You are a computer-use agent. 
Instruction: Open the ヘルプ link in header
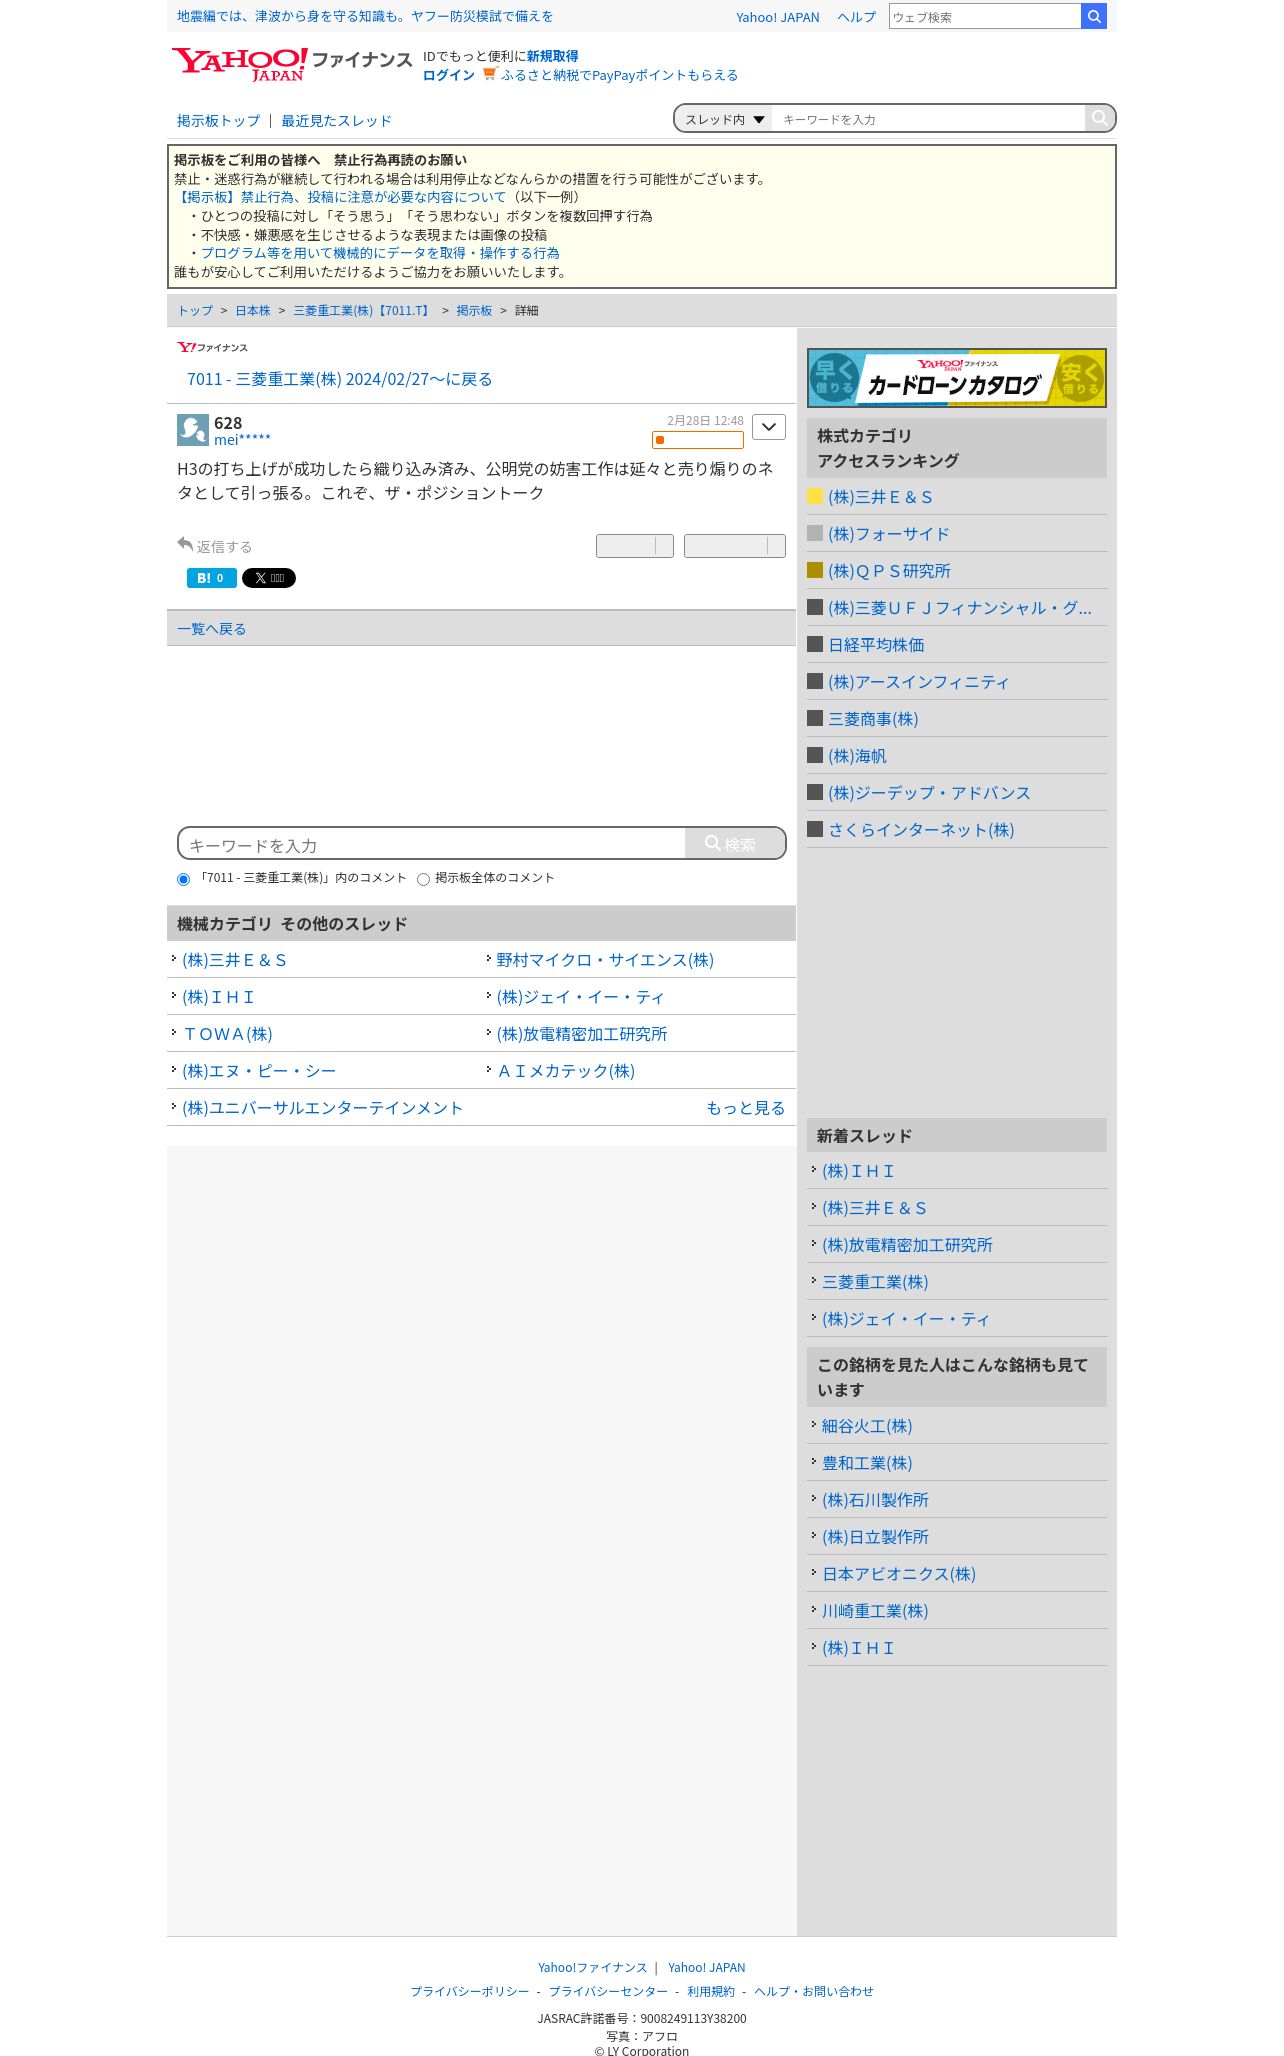(x=856, y=17)
